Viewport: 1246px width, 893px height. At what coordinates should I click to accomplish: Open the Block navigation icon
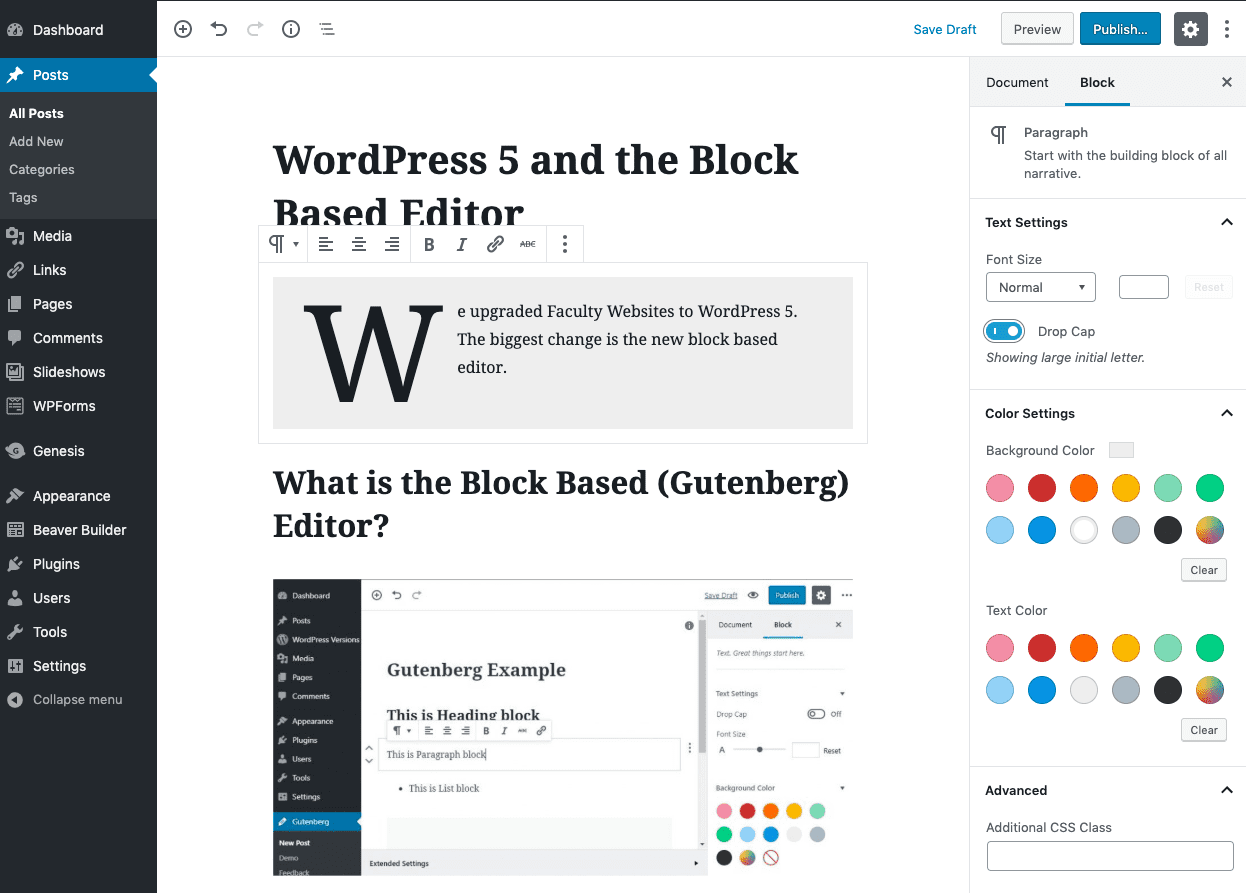click(x=327, y=29)
